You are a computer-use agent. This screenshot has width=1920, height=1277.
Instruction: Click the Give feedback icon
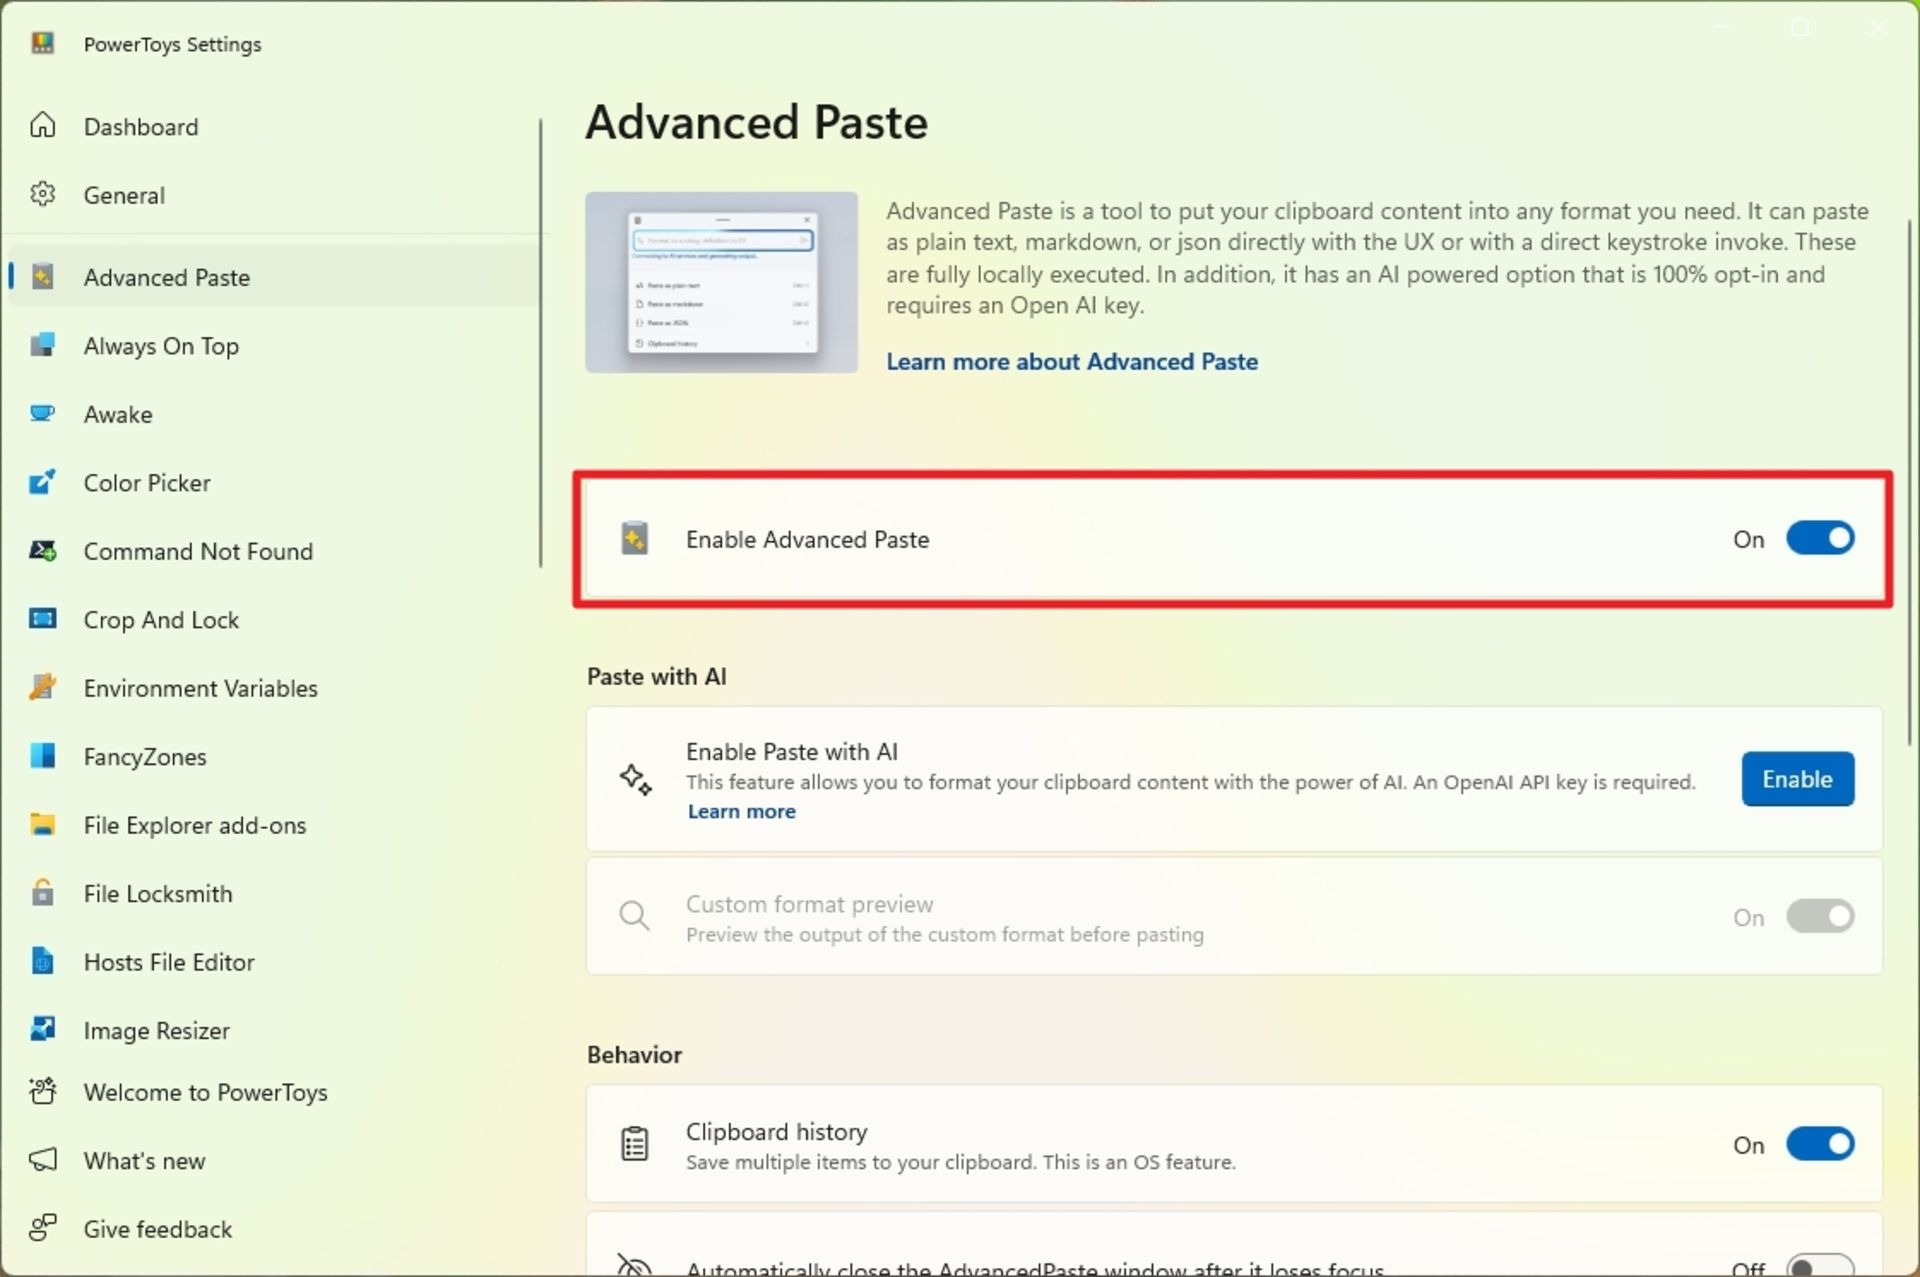pyautogui.click(x=42, y=1228)
